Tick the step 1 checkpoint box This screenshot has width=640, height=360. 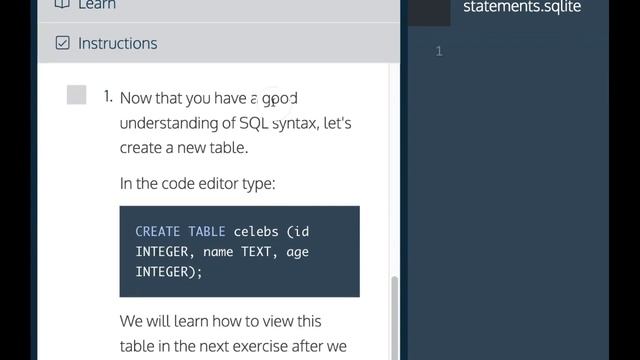[x=76, y=95]
